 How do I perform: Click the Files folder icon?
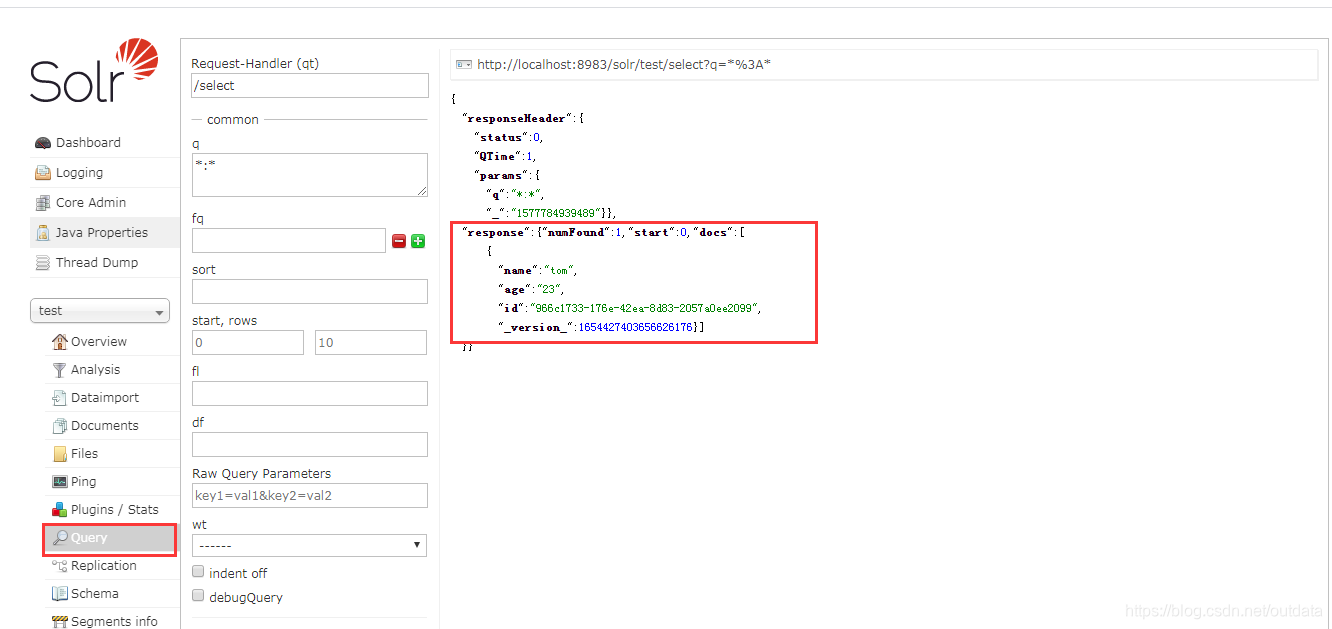[x=60, y=454]
